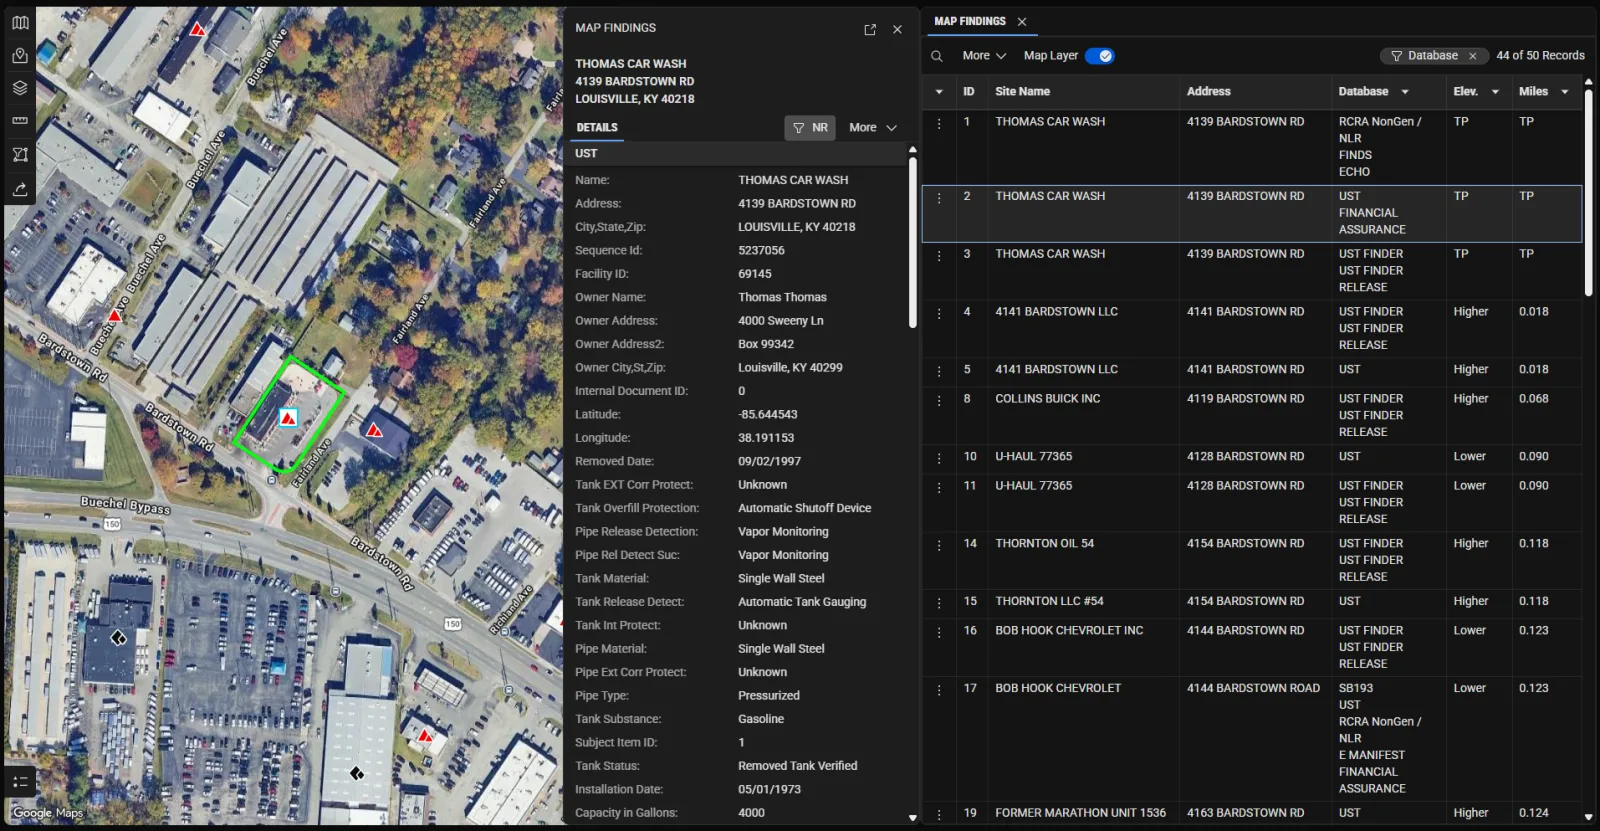1600x831 pixels.
Task: Switch to the DETAILS tab
Action: [x=597, y=128]
